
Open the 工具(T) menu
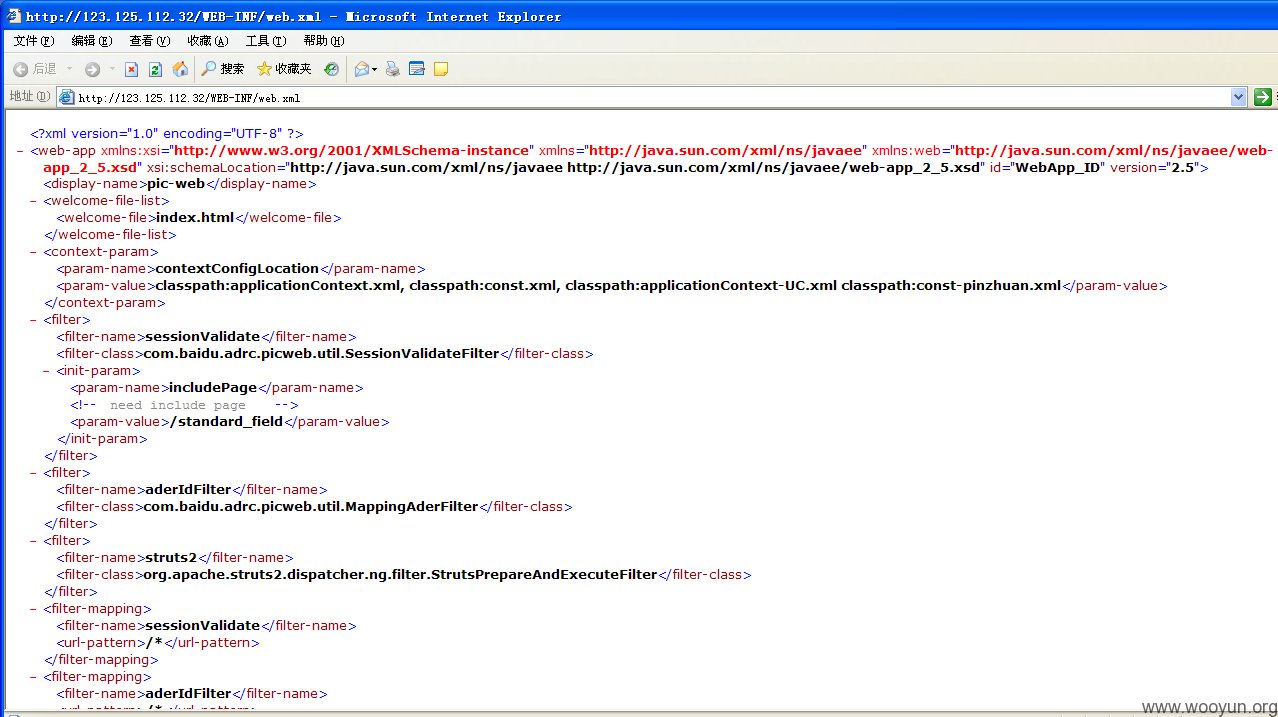(x=265, y=41)
